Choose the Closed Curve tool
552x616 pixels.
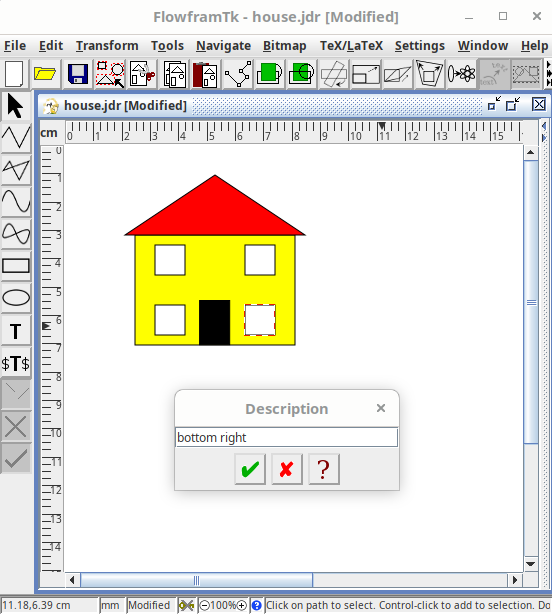16,234
